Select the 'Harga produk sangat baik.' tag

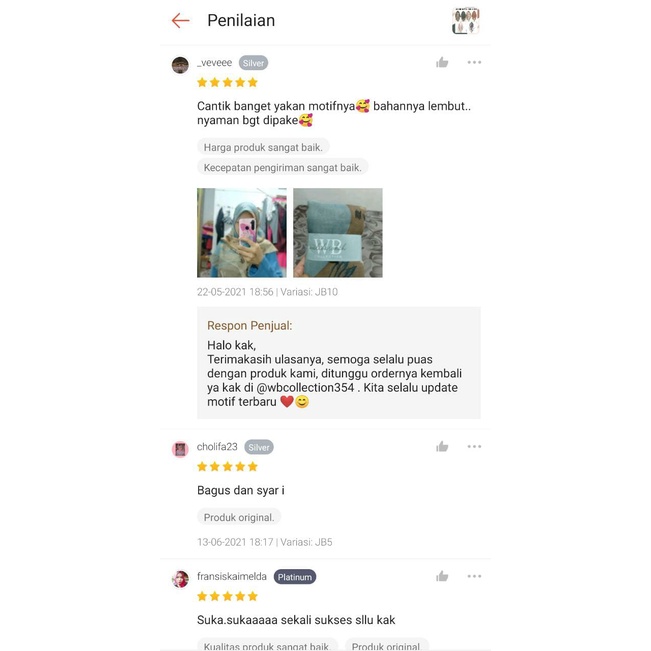pos(263,147)
